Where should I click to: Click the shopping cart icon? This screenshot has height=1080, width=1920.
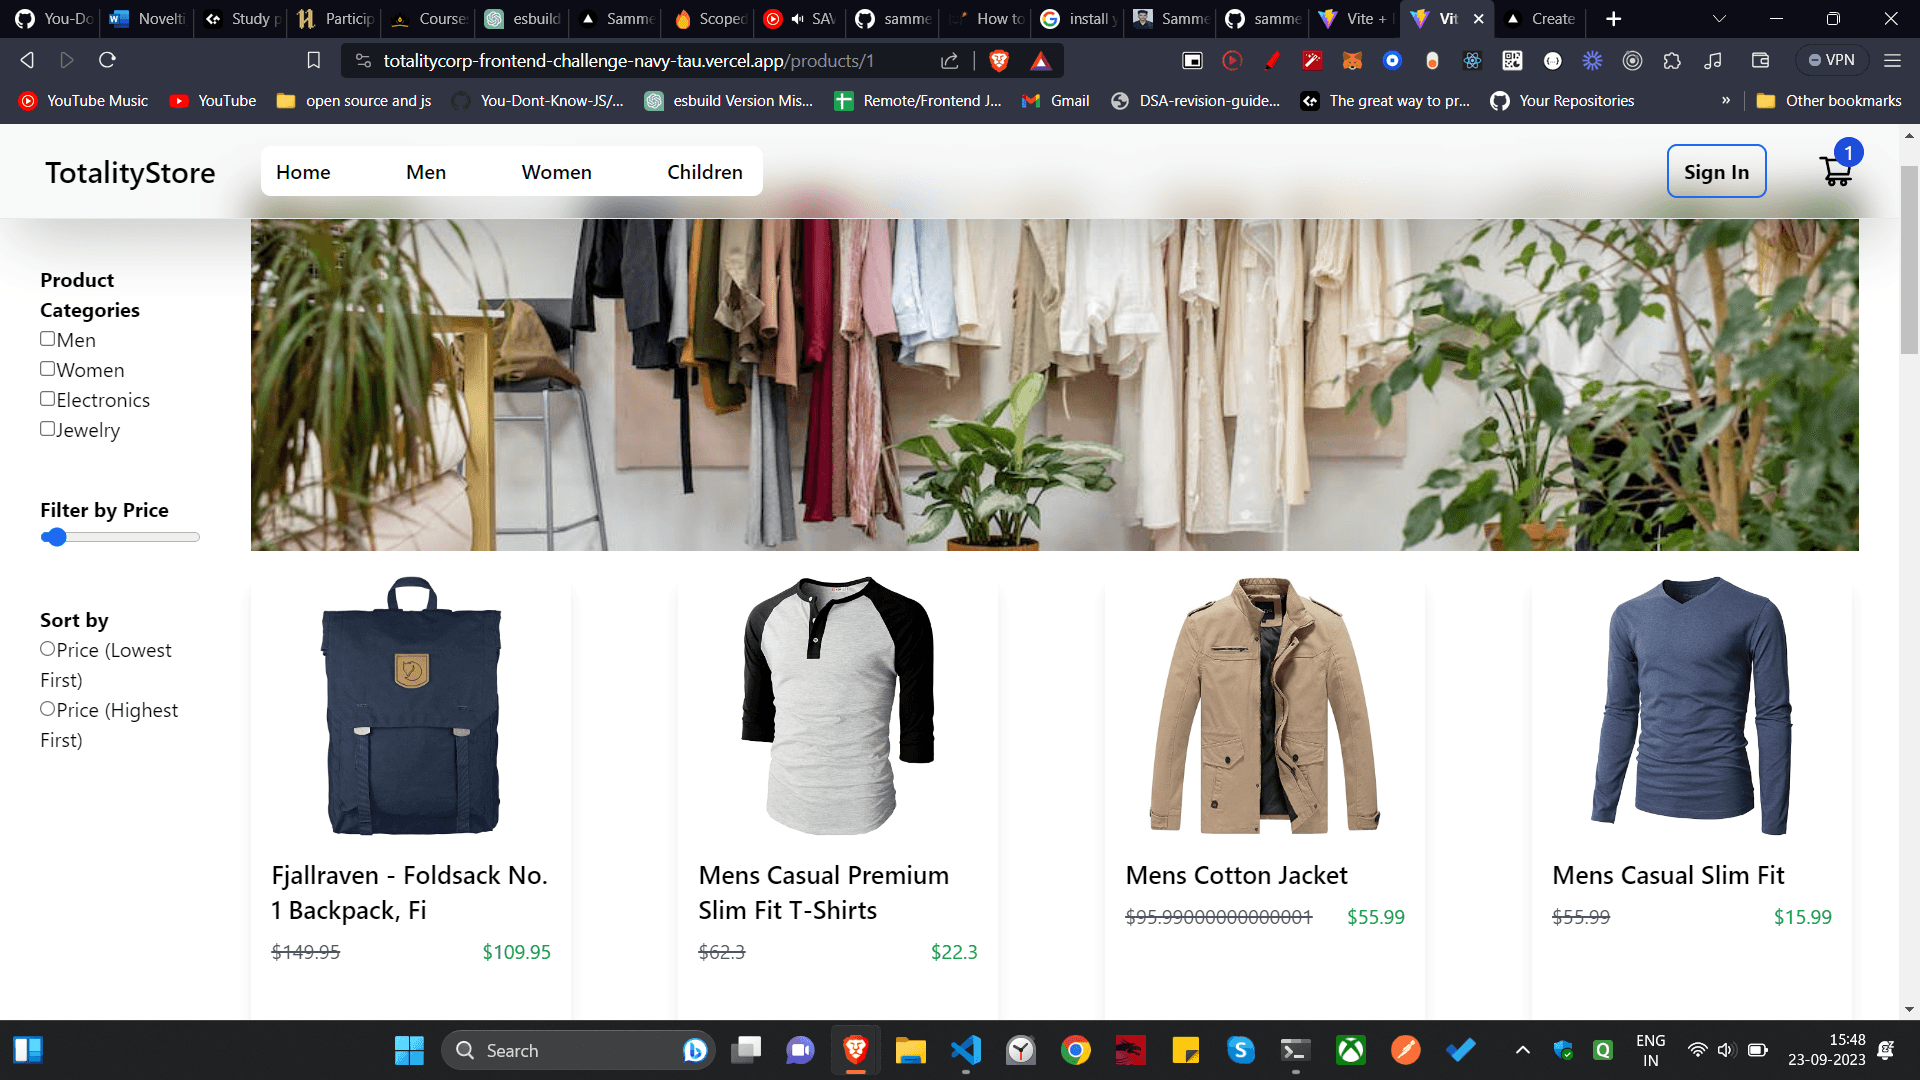click(x=1837, y=171)
